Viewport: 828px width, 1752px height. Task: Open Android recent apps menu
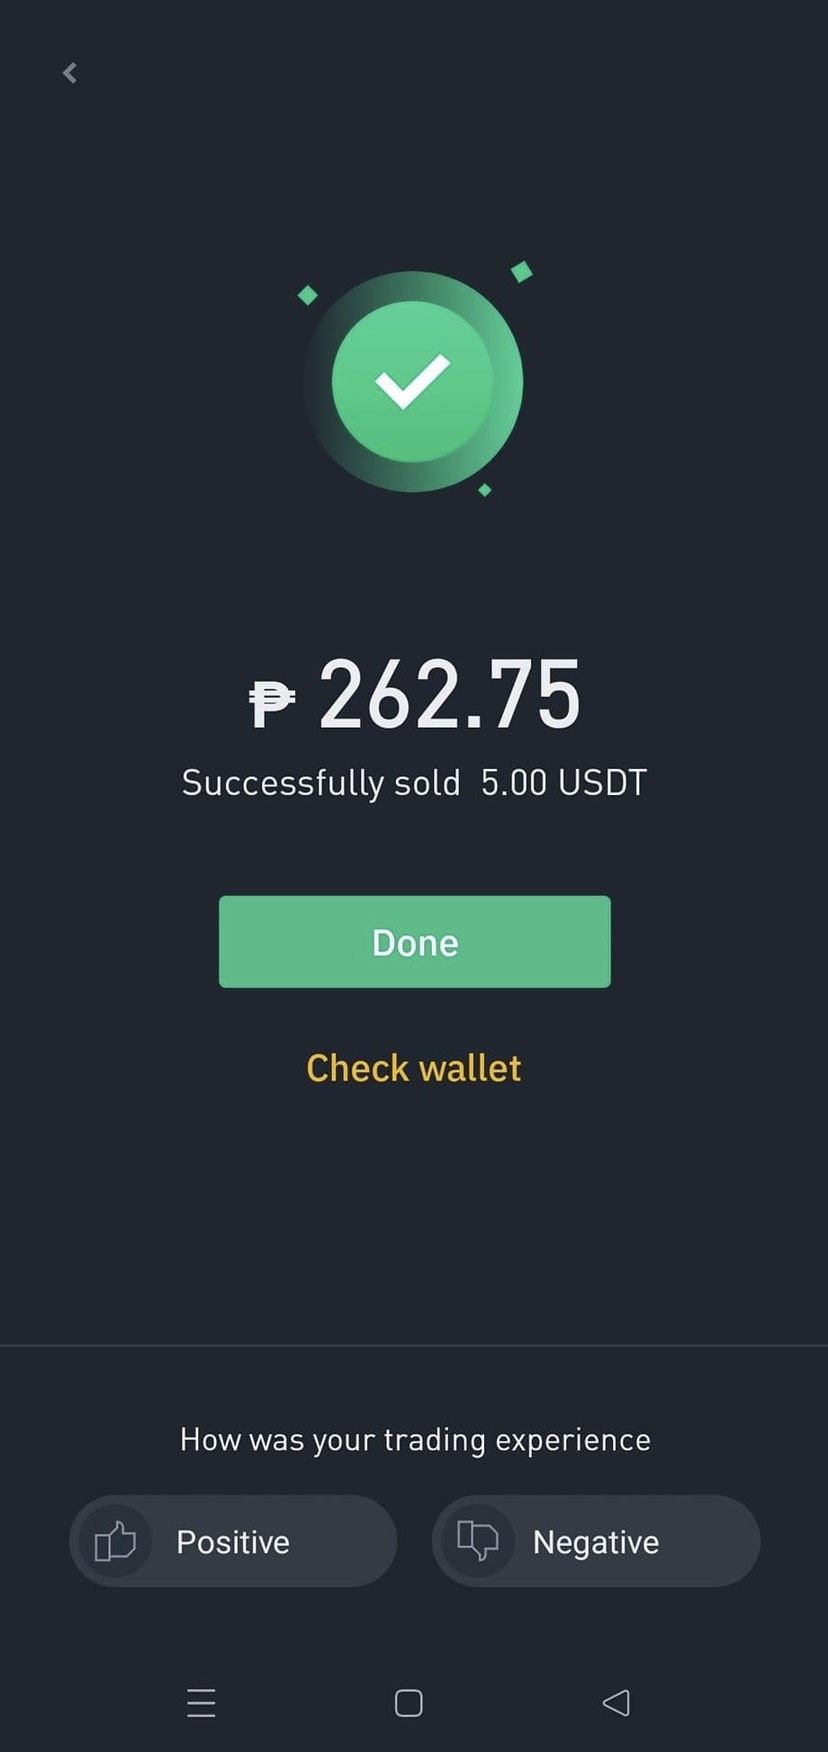(x=201, y=1702)
